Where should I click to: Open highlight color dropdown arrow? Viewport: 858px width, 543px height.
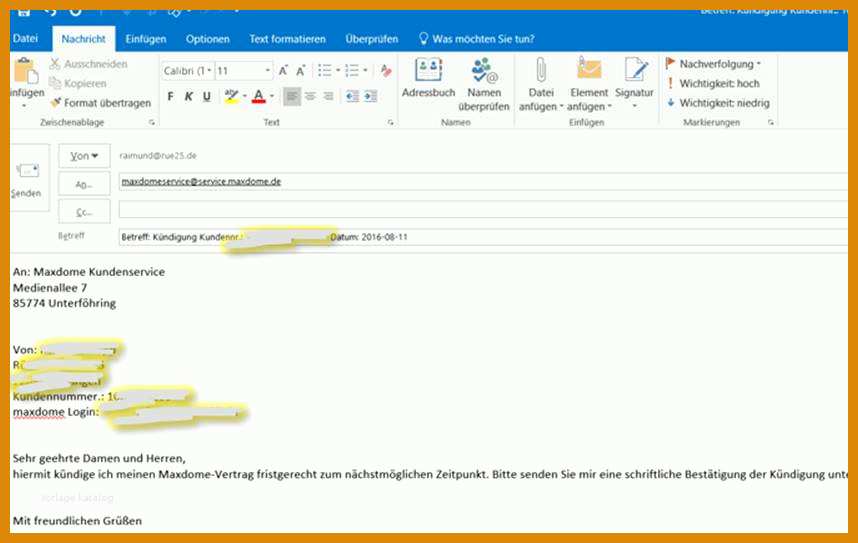point(245,96)
